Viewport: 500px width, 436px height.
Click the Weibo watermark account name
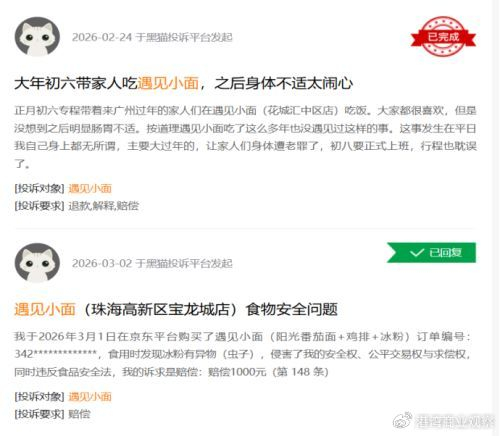[x=454, y=421]
